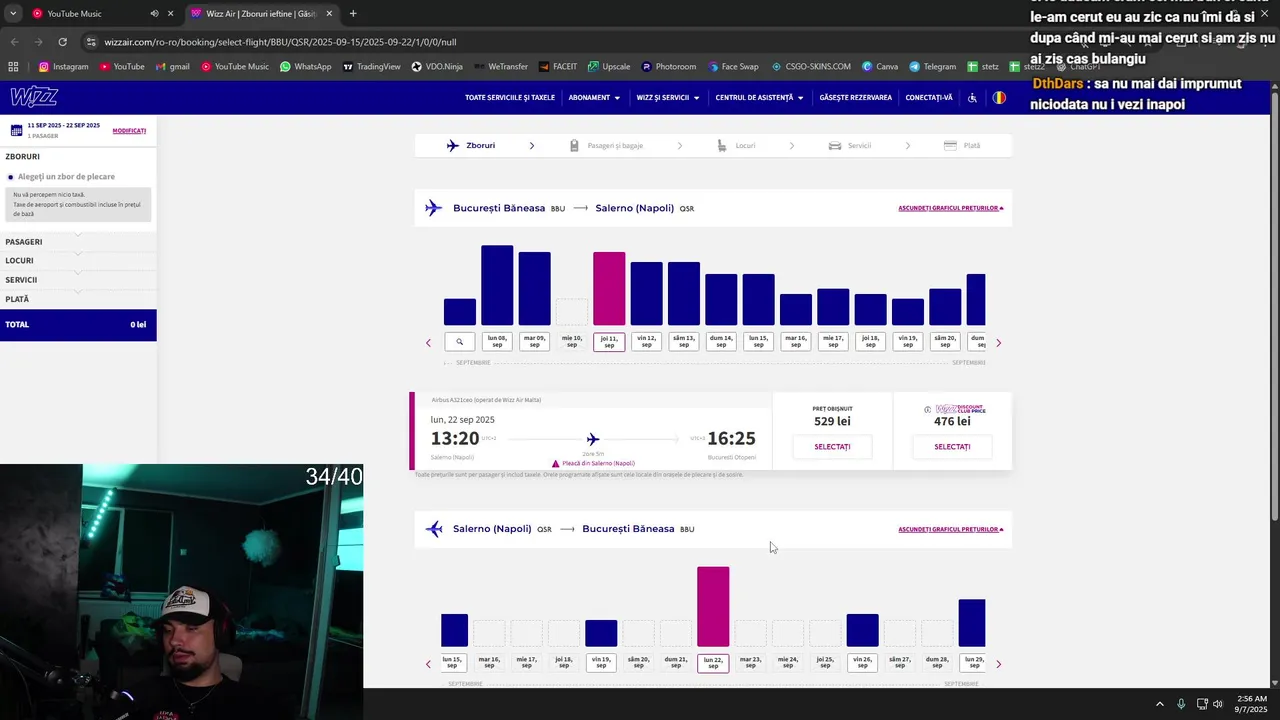
Task: Show hidden system tray icons
Action: (1160, 704)
